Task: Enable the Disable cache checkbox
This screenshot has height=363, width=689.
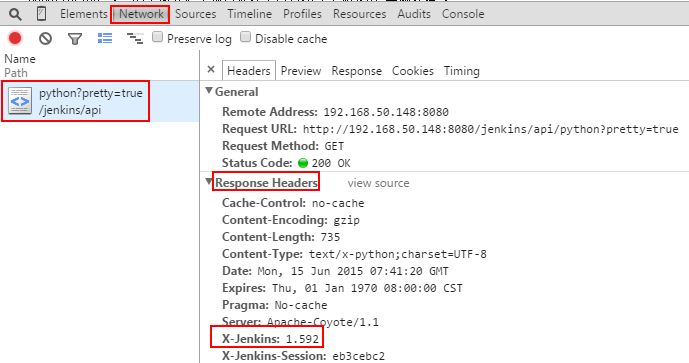Action: coord(245,37)
